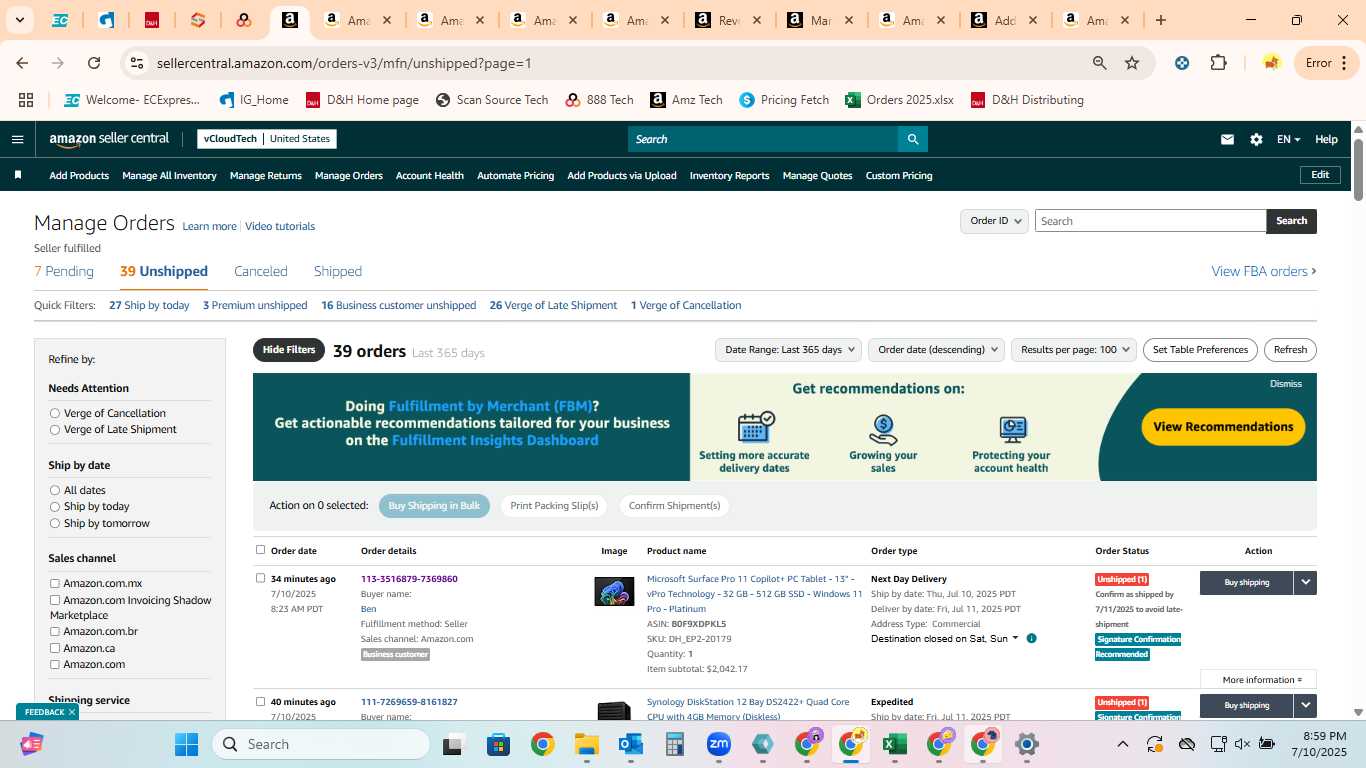Screen dimensions: 1366x768
Task: Open Outlook from the taskbar
Action: (631, 744)
